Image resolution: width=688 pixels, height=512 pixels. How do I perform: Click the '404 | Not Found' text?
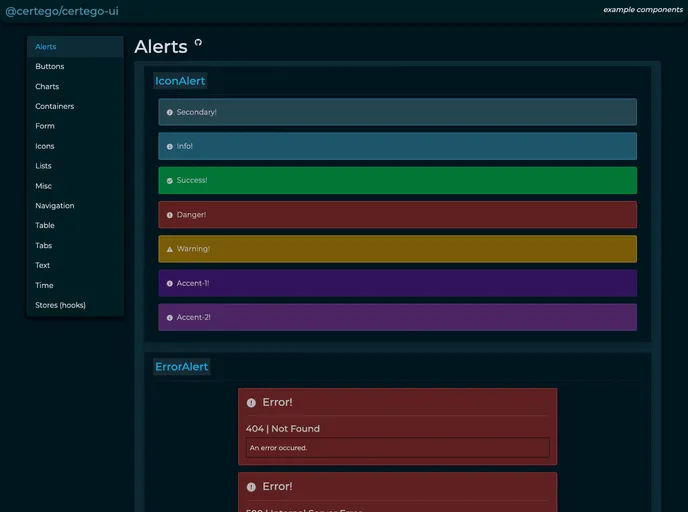tap(283, 429)
